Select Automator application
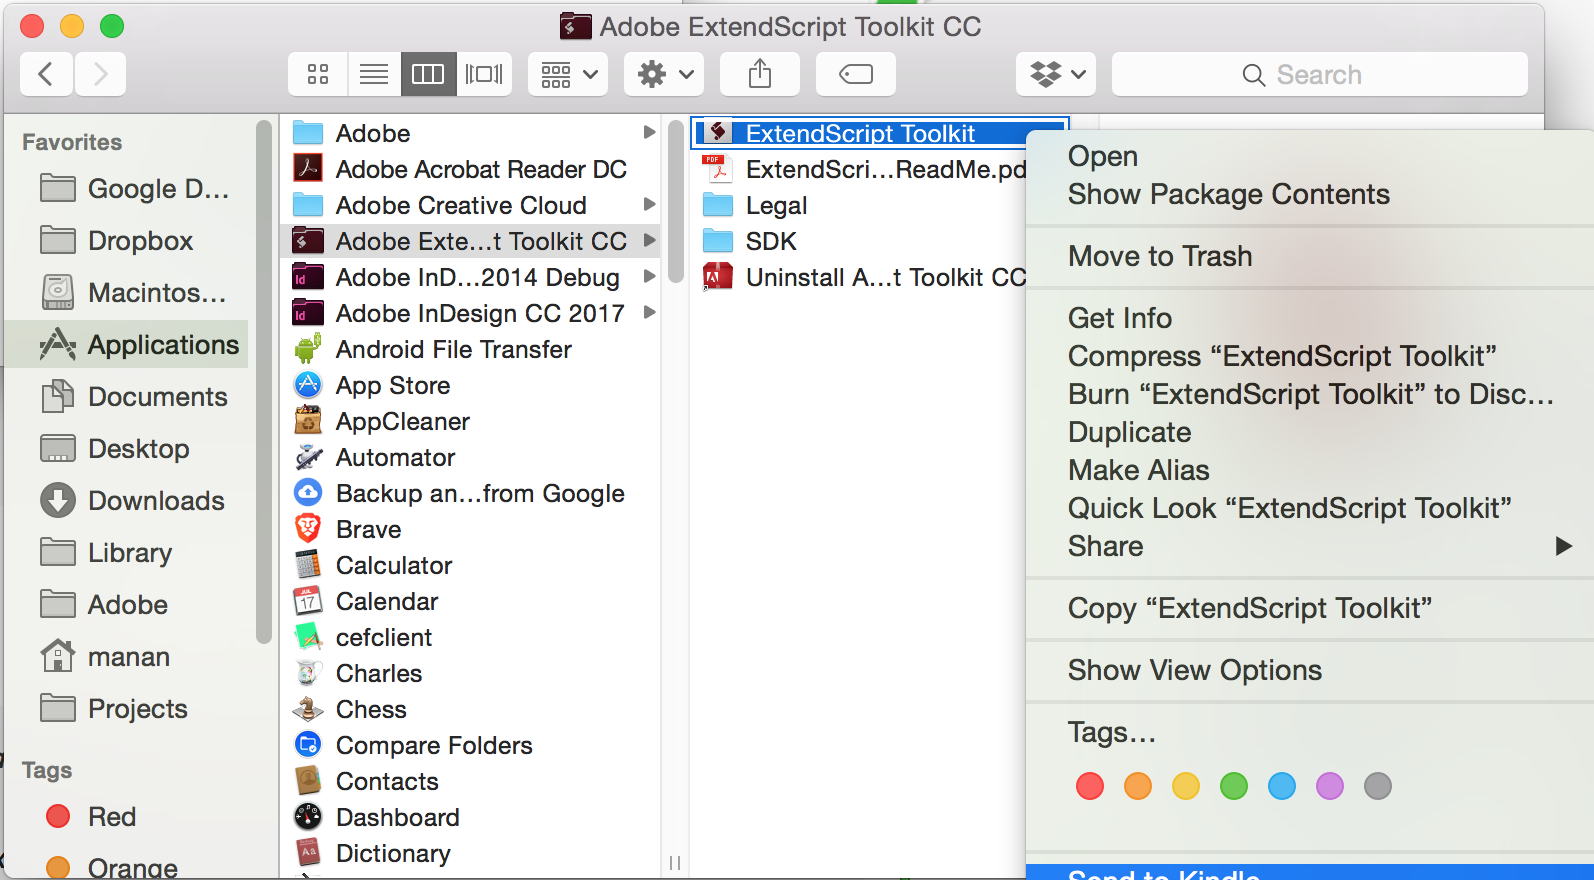 pos(470,457)
